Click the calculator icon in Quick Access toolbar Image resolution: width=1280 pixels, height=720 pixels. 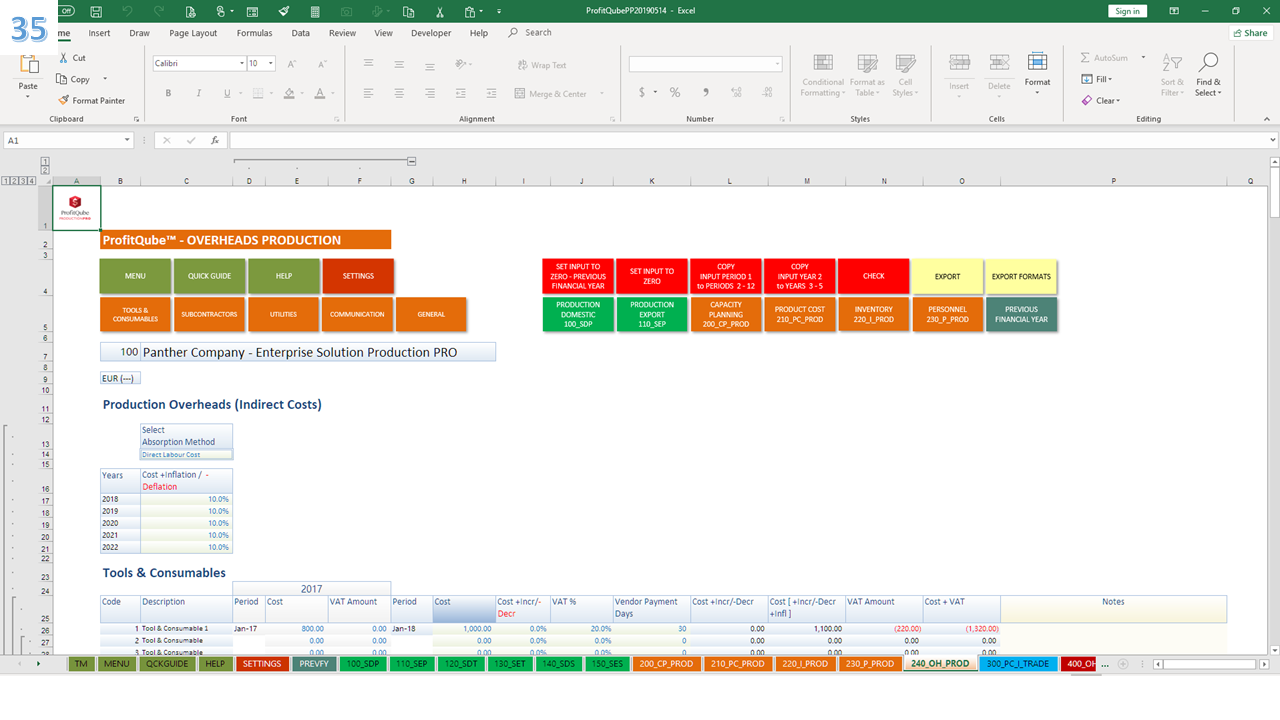click(x=316, y=11)
